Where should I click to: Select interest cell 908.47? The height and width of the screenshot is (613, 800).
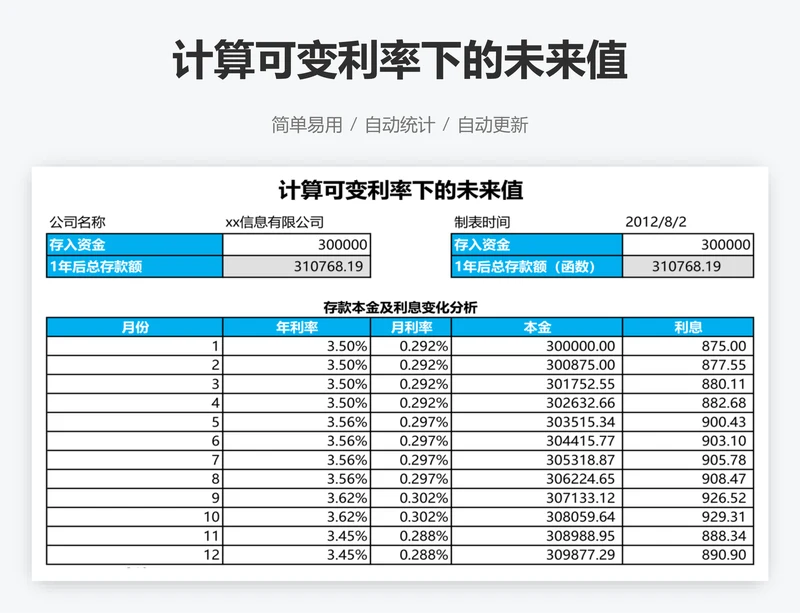688,479
